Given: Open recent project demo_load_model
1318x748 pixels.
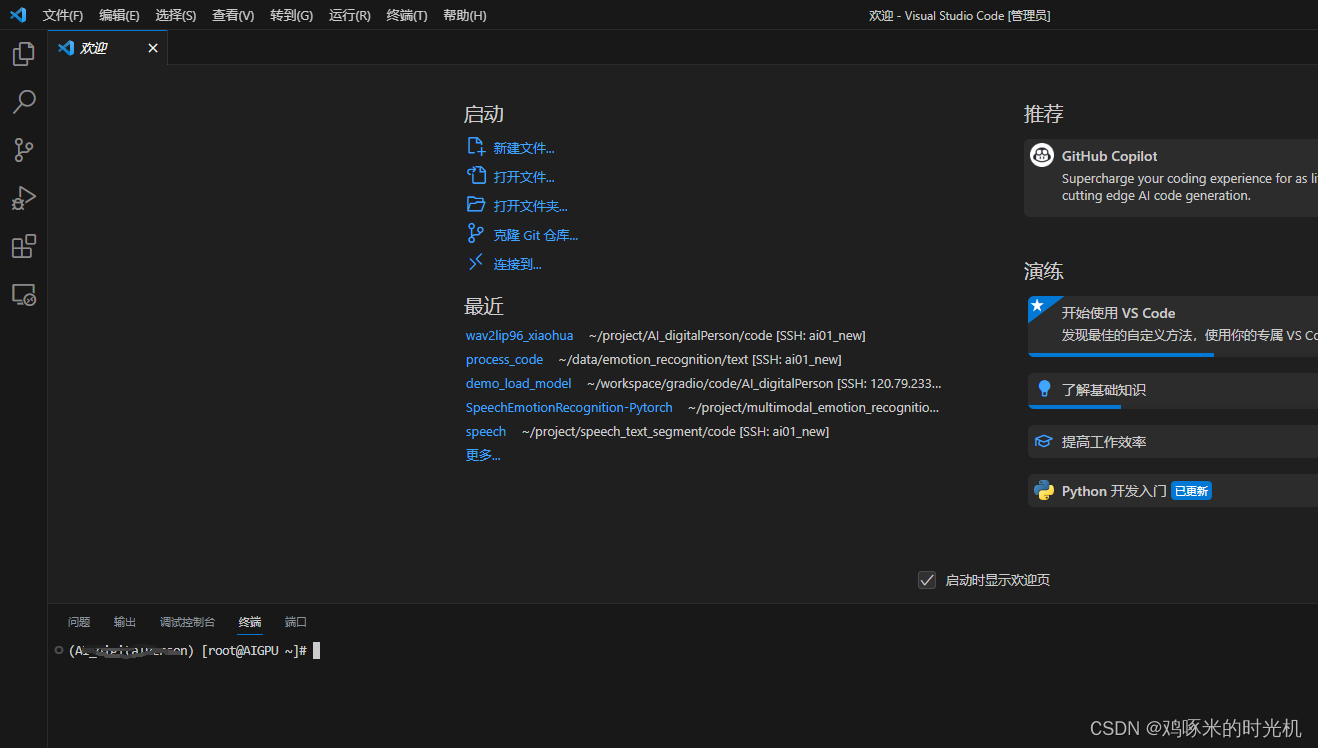Looking at the screenshot, I should click(x=519, y=383).
